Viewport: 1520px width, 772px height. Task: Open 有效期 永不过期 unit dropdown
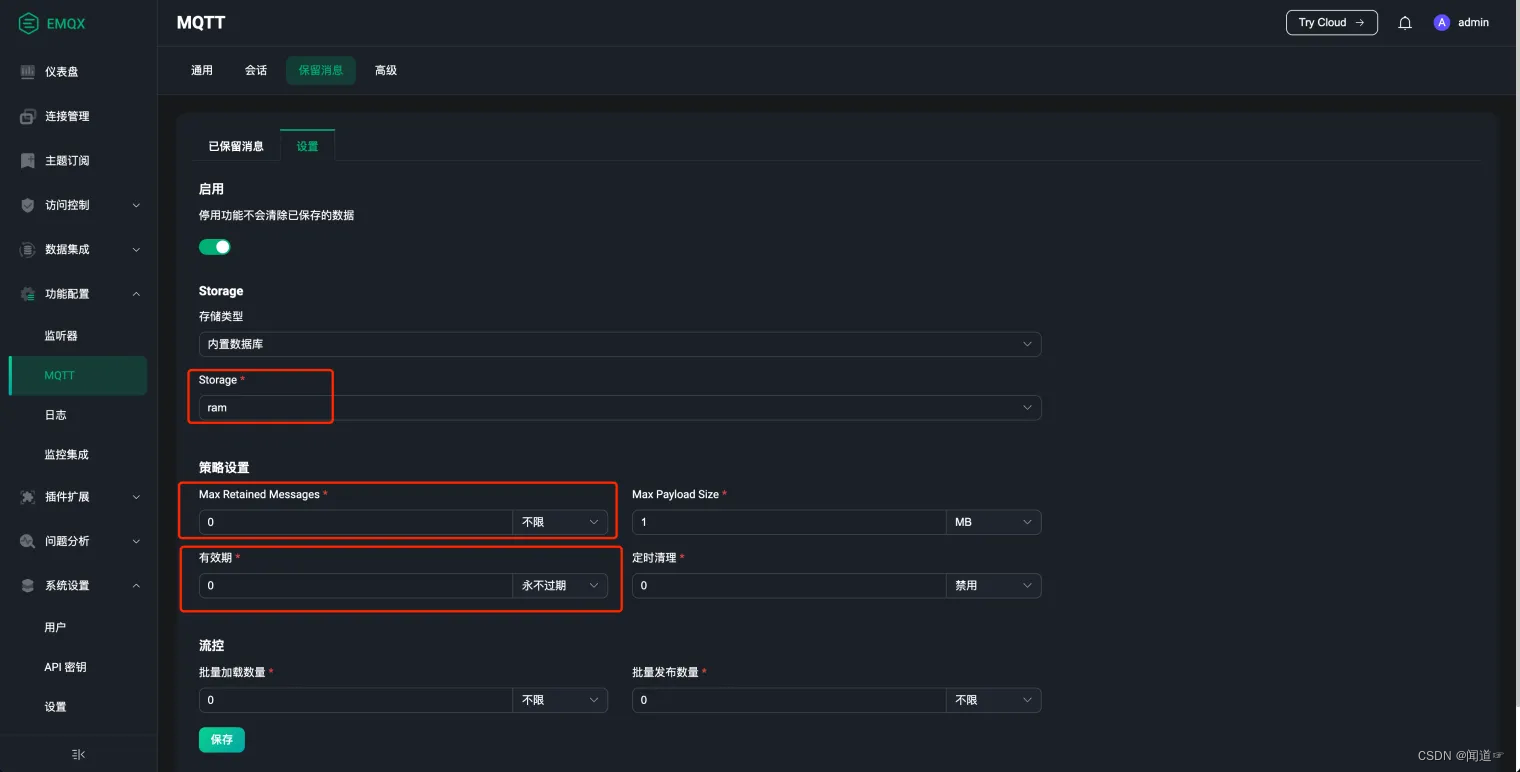[560, 586]
